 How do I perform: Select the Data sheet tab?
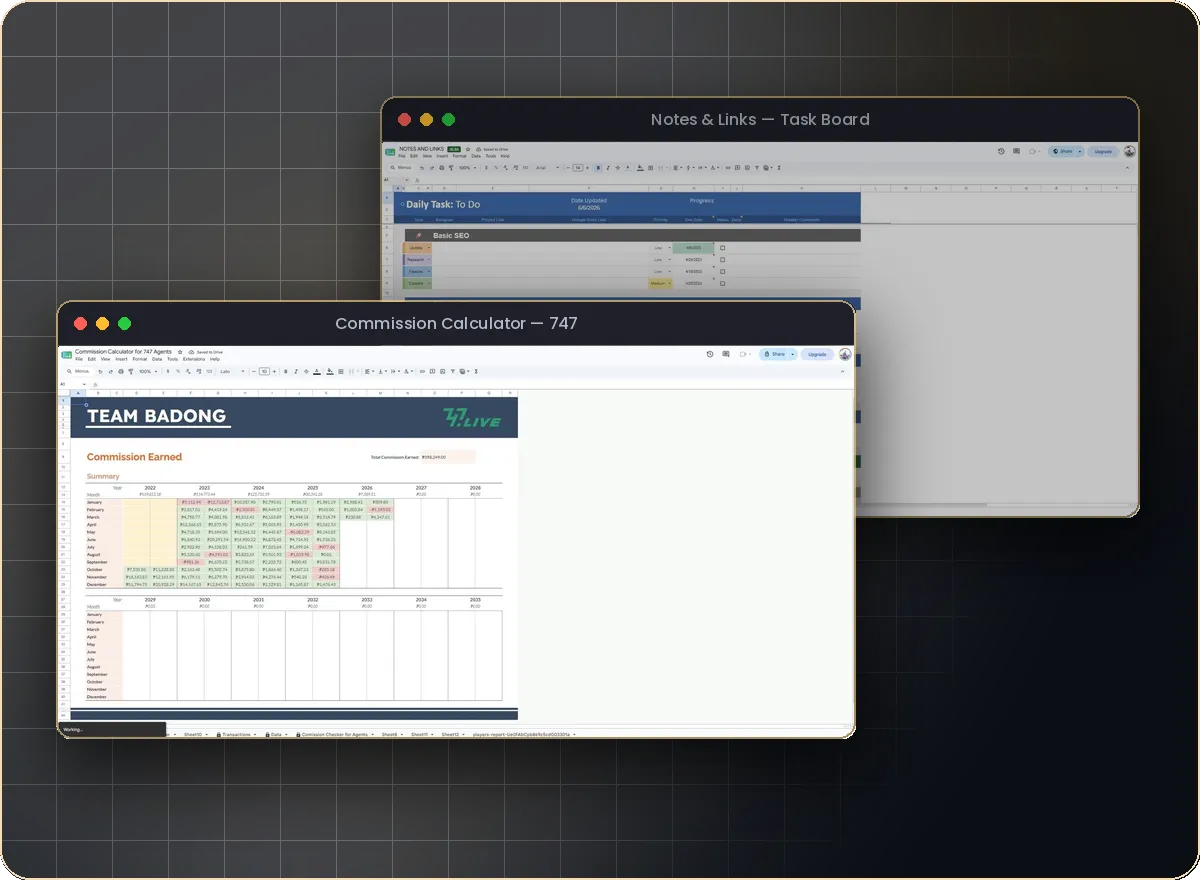coord(276,734)
